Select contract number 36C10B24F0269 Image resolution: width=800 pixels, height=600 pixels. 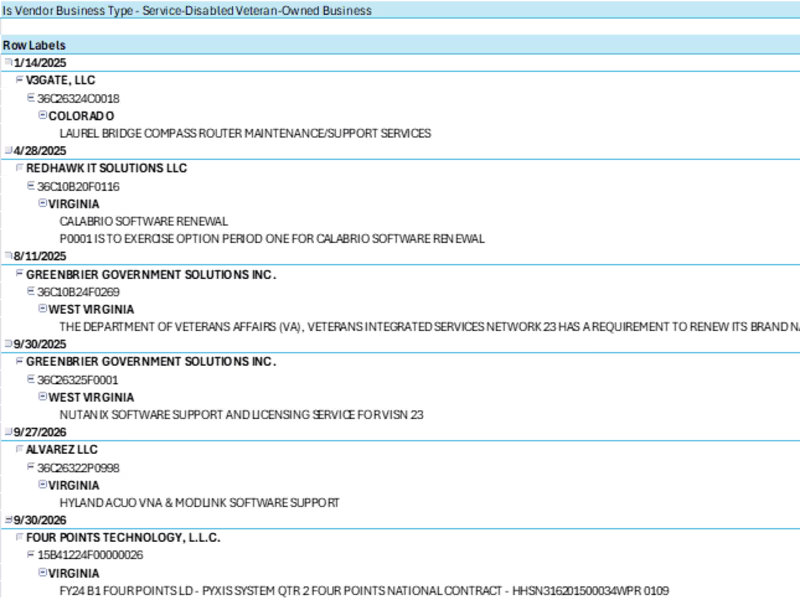click(x=79, y=292)
